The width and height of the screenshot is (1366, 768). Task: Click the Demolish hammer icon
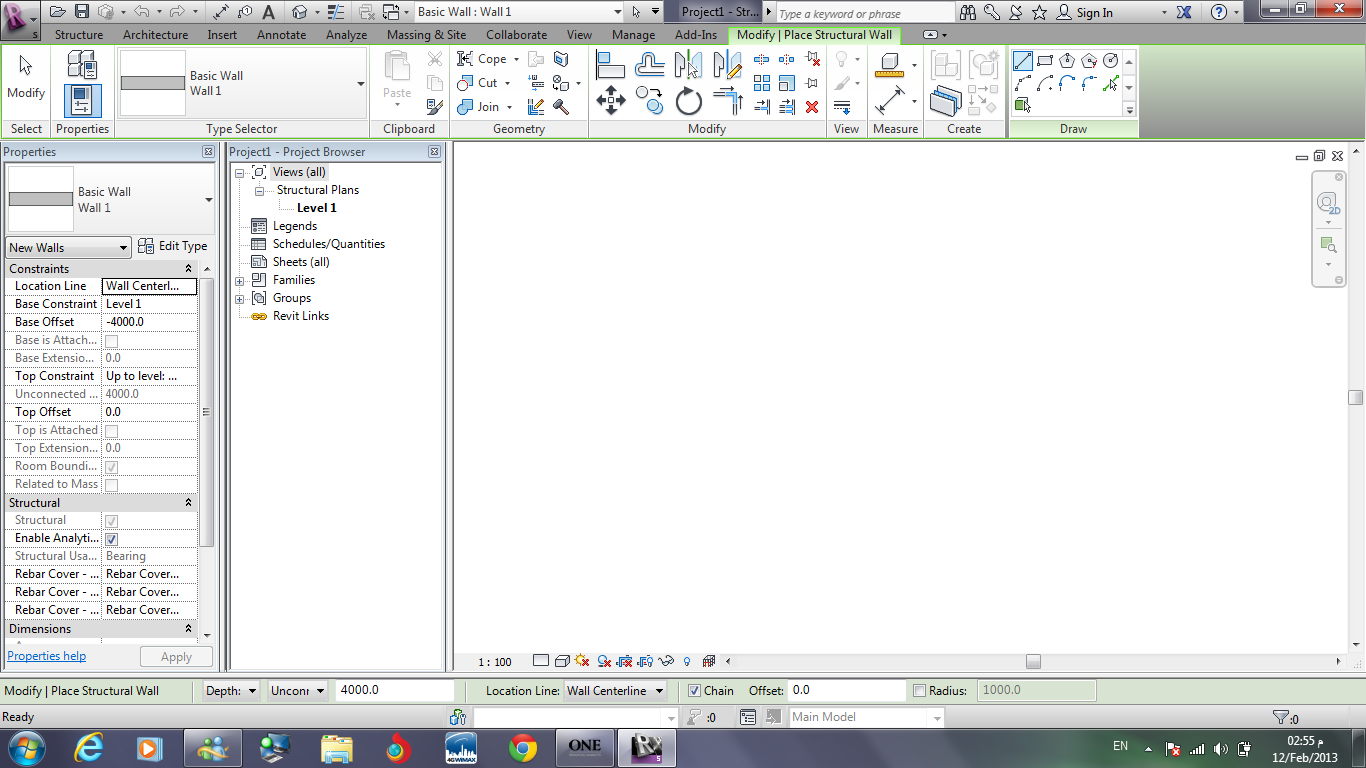click(561, 107)
